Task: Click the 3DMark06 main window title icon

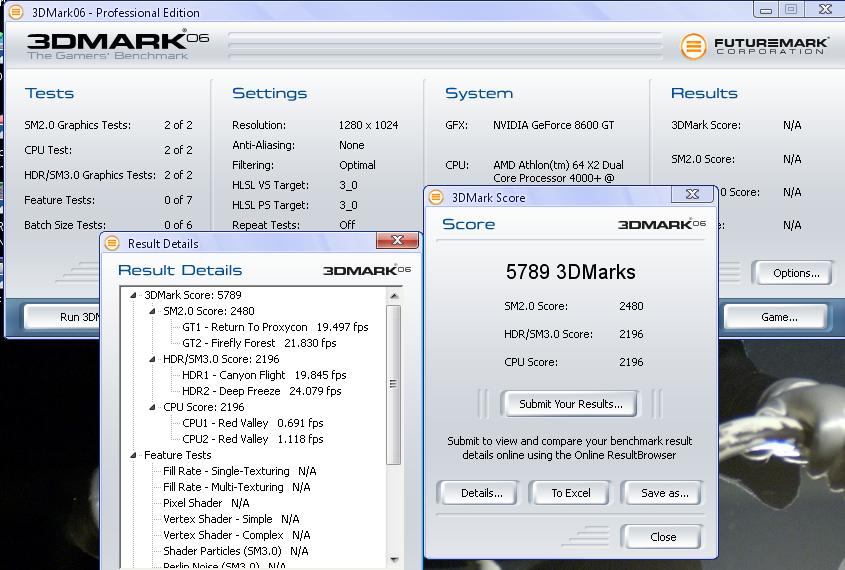Action: click(16, 12)
